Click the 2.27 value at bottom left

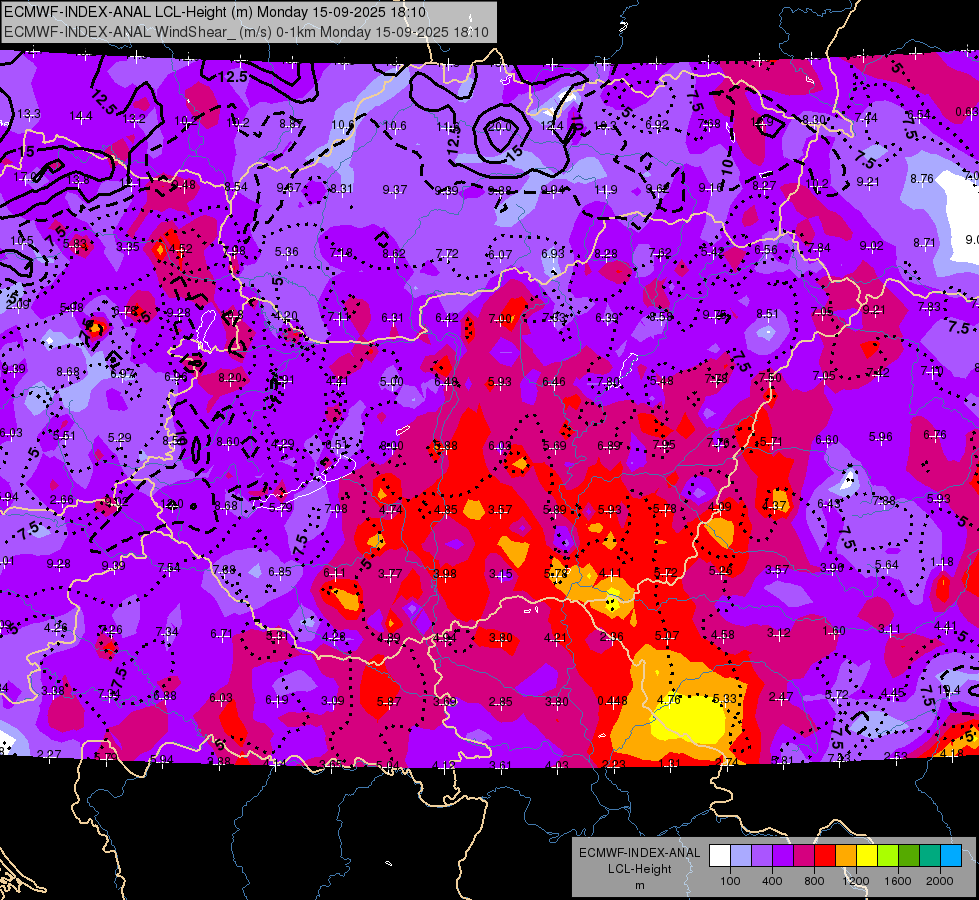[x=49, y=754]
